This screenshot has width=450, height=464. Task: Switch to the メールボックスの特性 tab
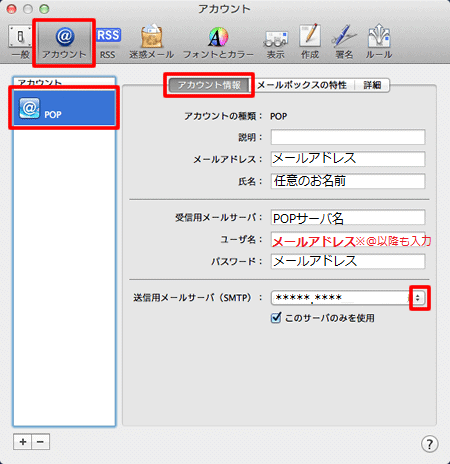click(302, 85)
